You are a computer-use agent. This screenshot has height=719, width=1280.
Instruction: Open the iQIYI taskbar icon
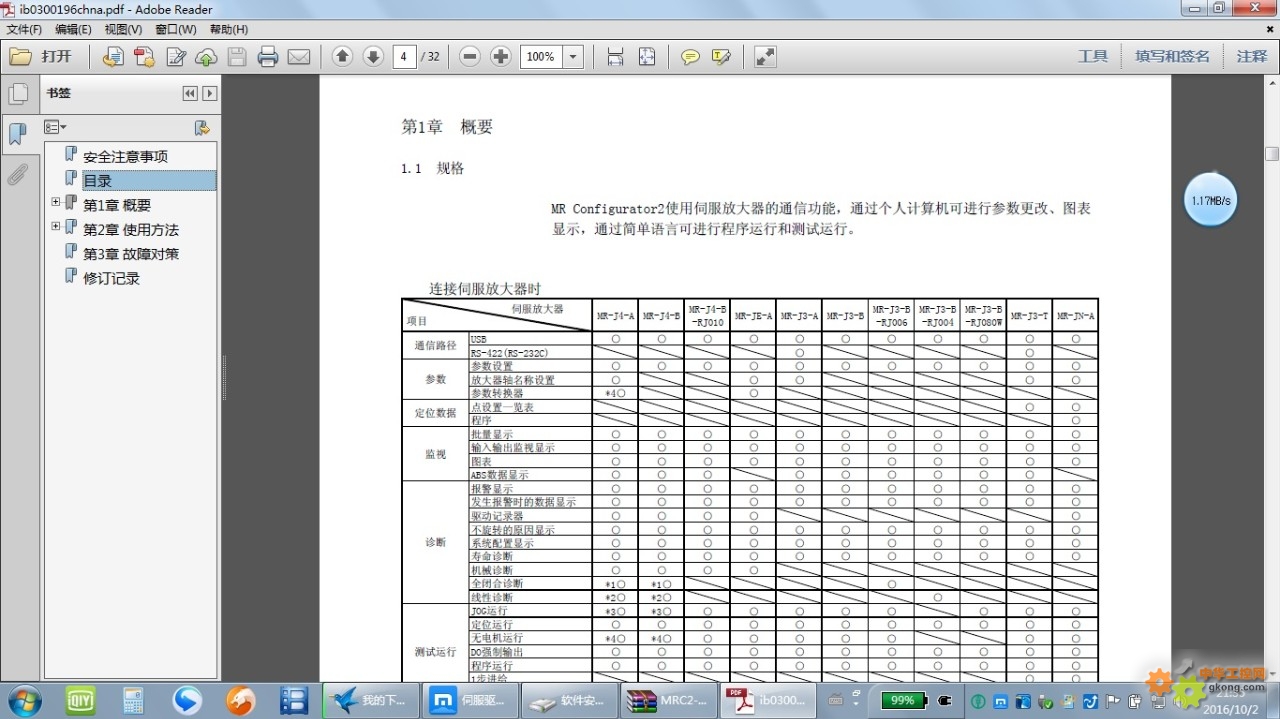[x=80, y=701]
